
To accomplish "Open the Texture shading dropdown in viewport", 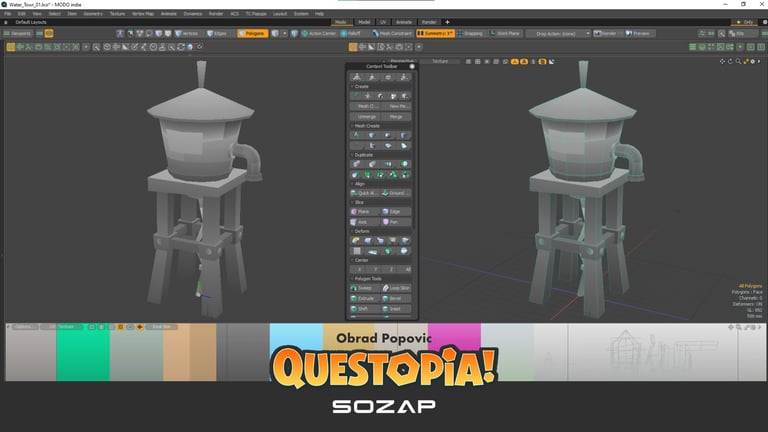I will [x=440, y=61].
